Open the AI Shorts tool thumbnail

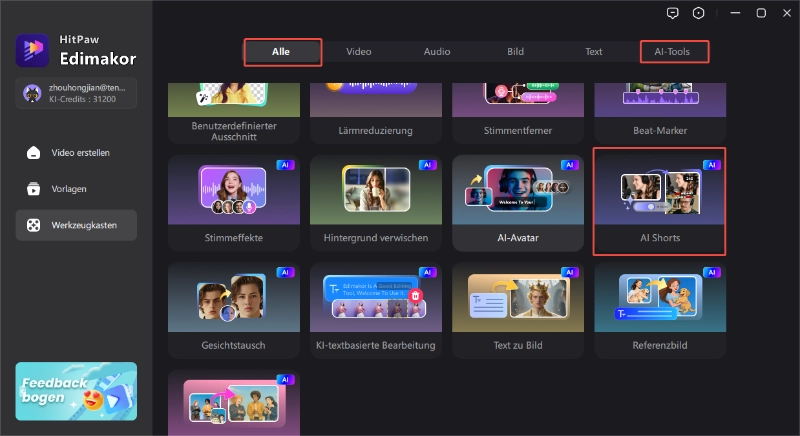(x=660, y=190)
